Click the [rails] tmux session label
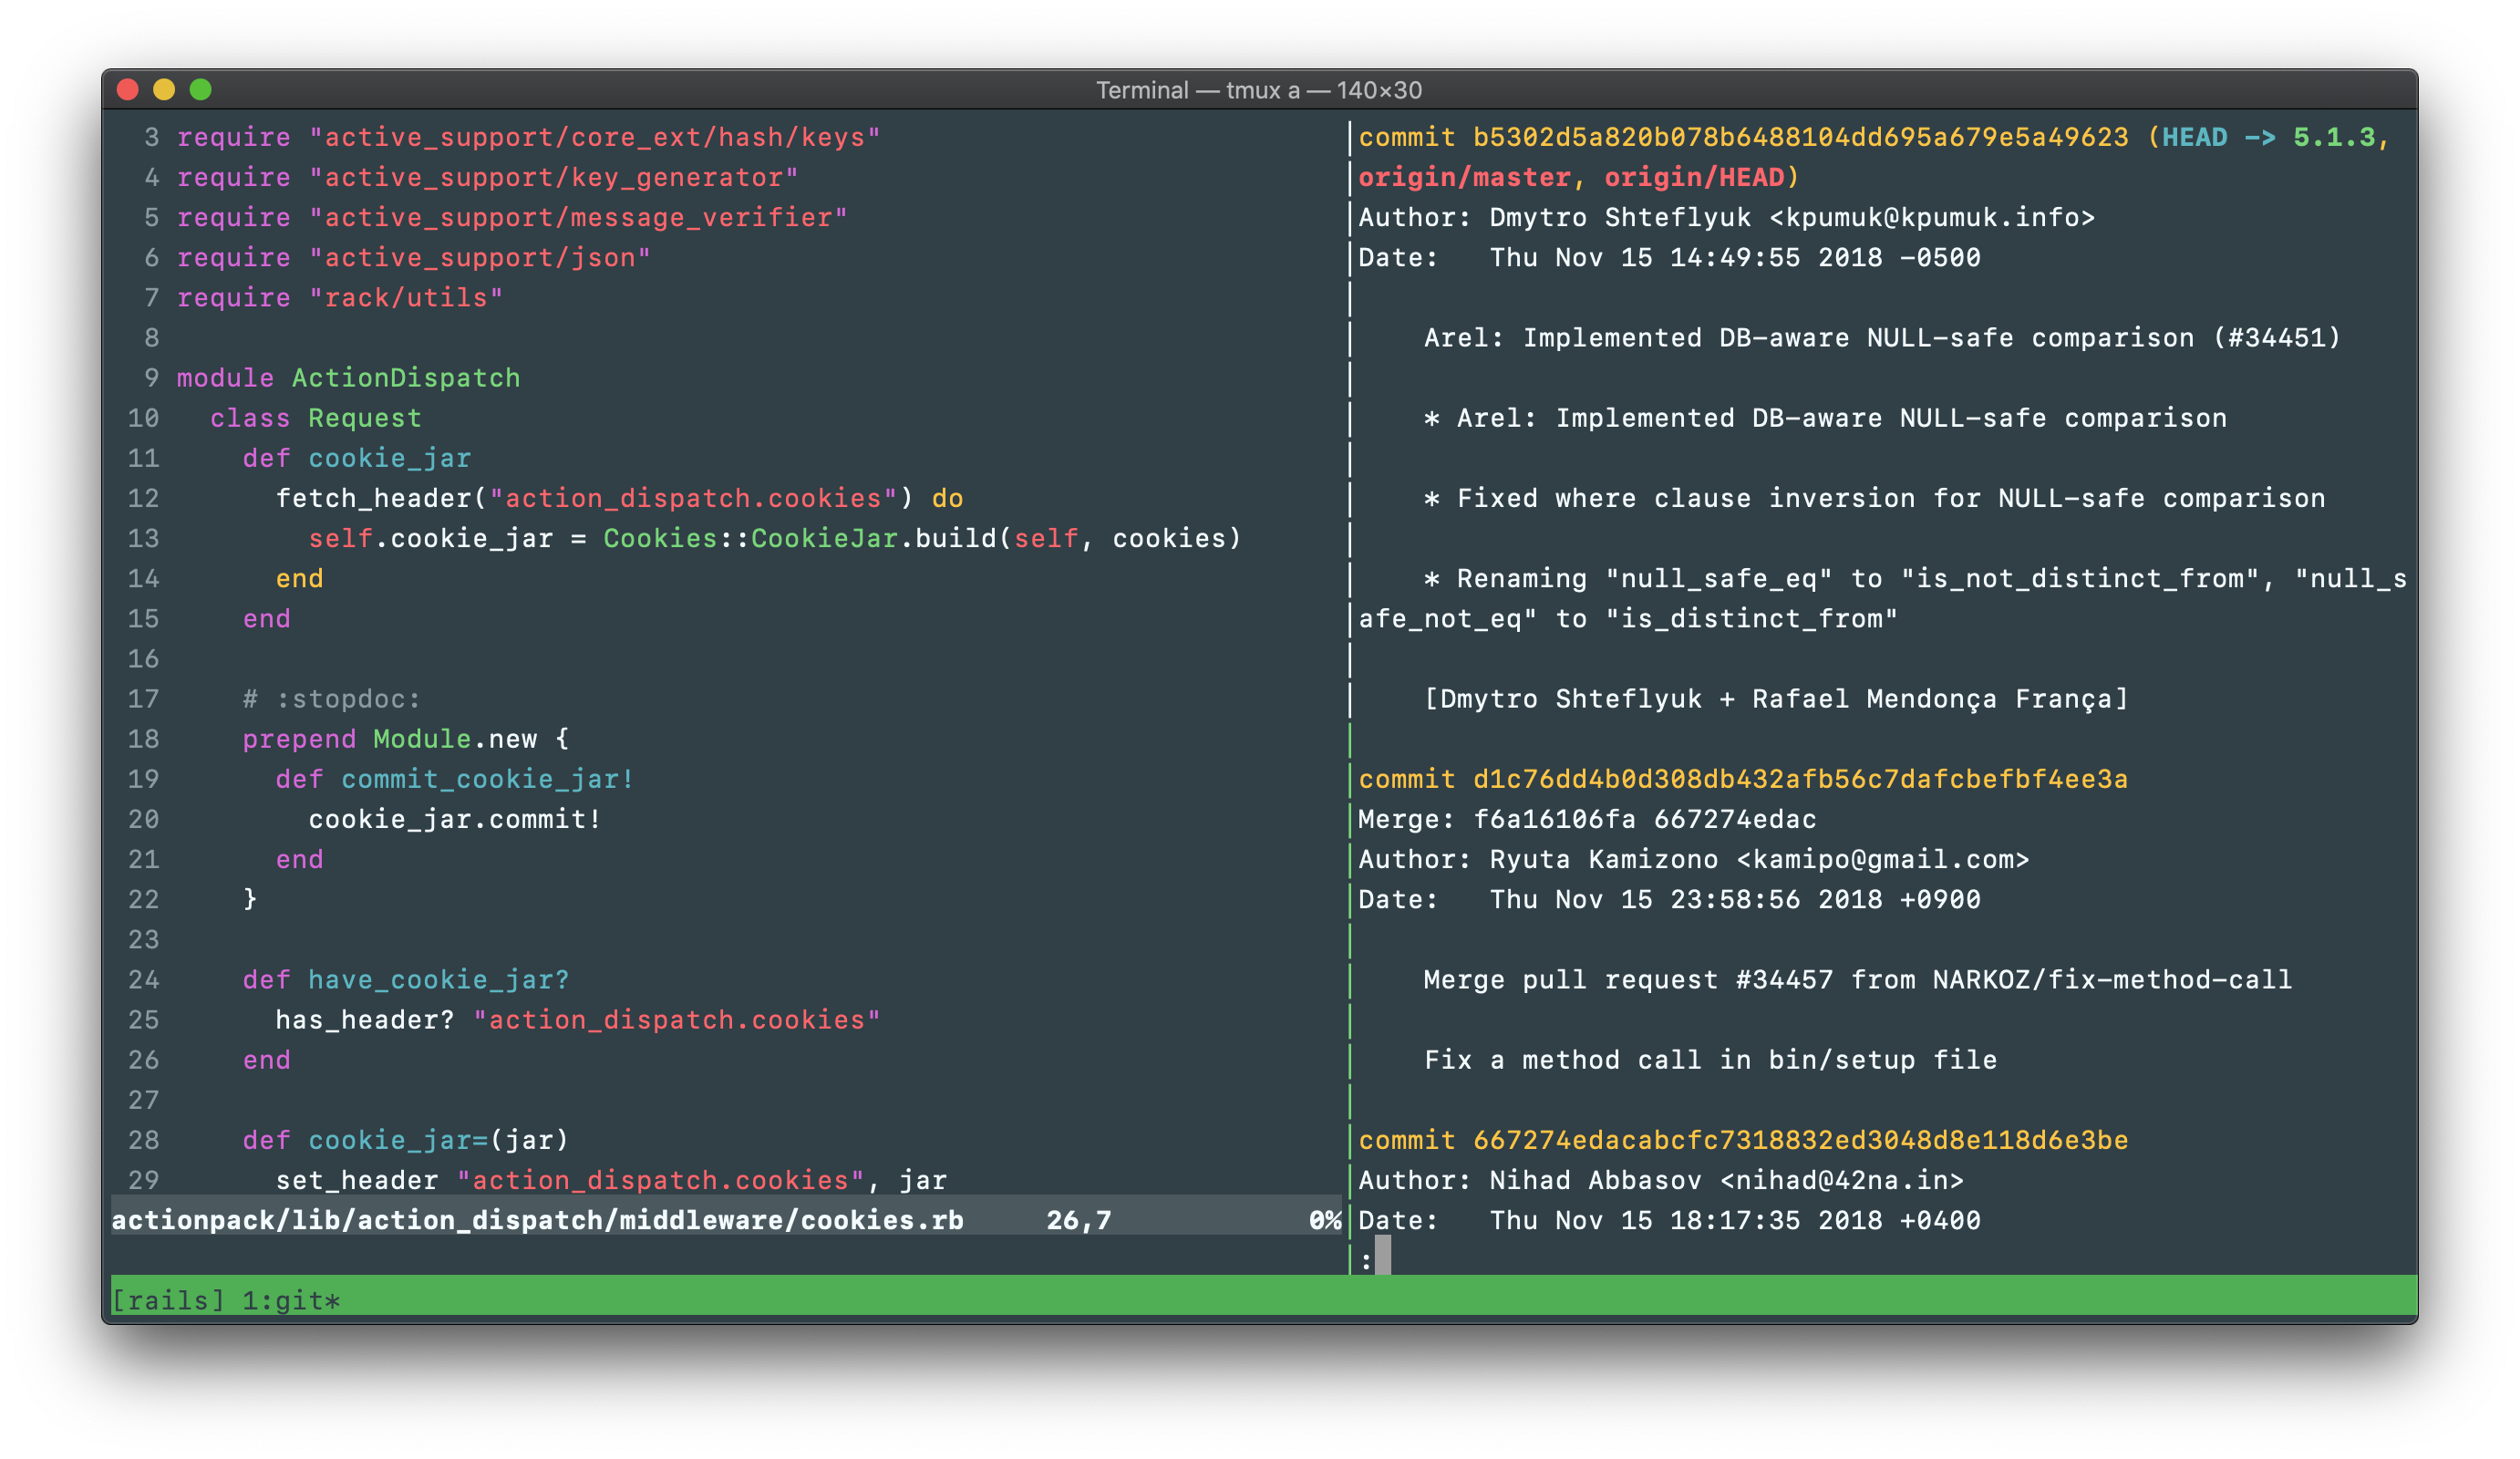This screenshot has height=1459, width=2520. 168,1300
